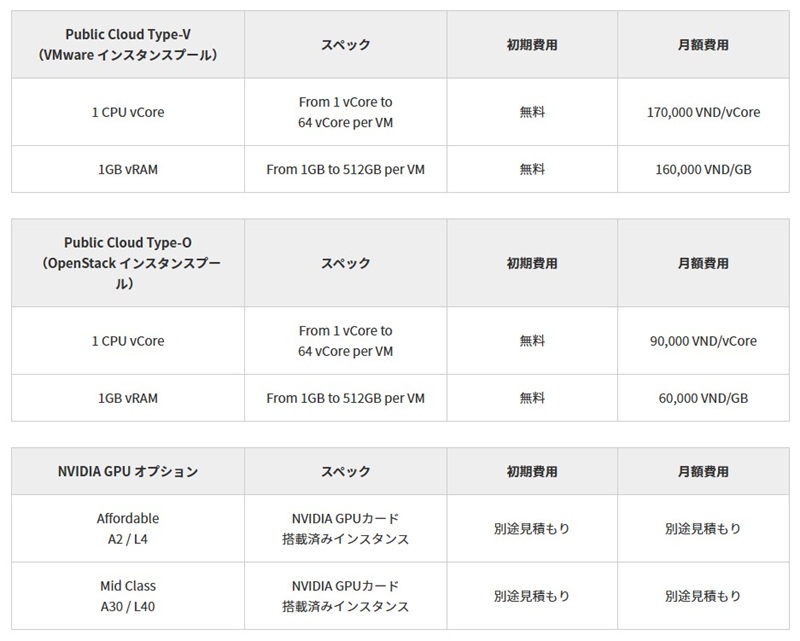Select the NVIDIA GPU オプション header cell
Screen dimensions: 800x641
[x=128, y=471]
